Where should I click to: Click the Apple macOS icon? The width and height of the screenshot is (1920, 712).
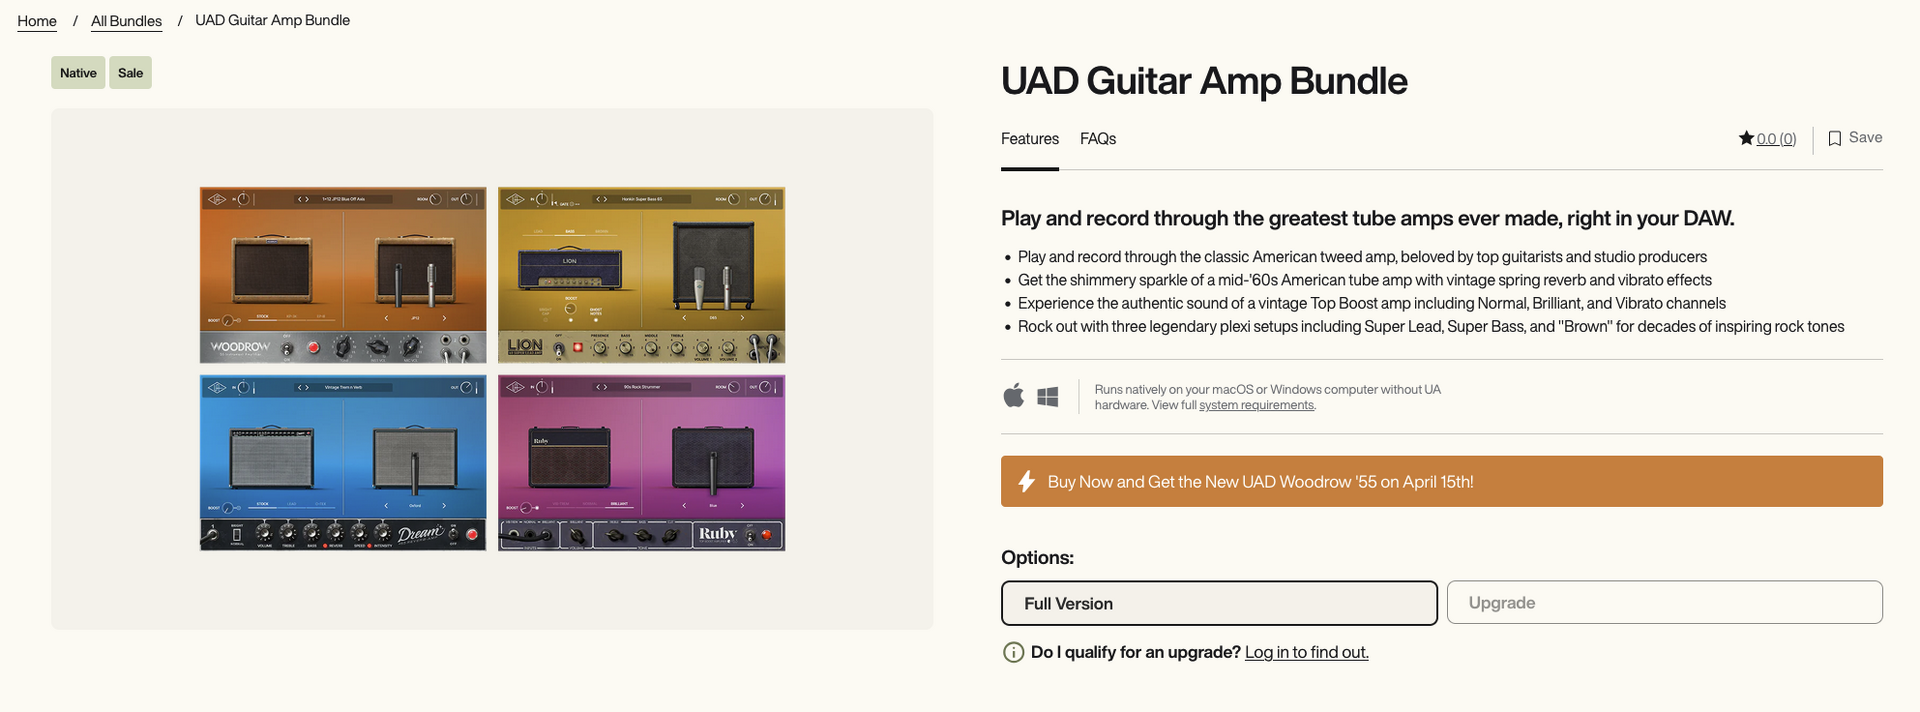[x=1014, y=396]
